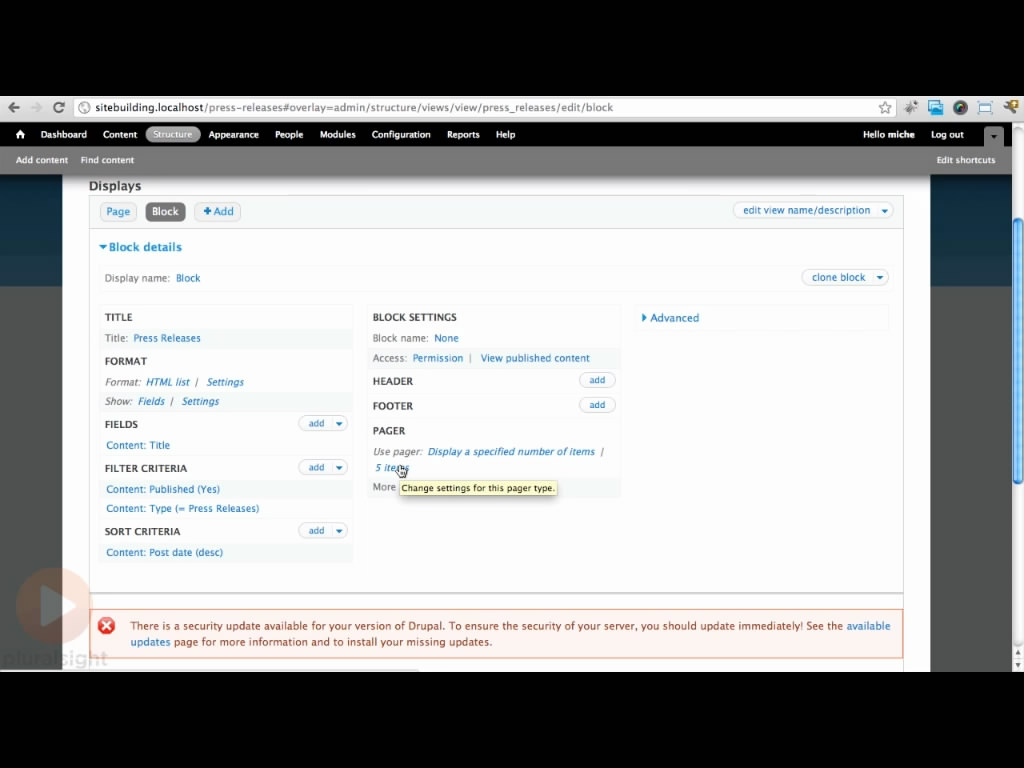Click the round dark extension icon
The width and height of the screenshot is (1024, 768).
tap(960, 108)
